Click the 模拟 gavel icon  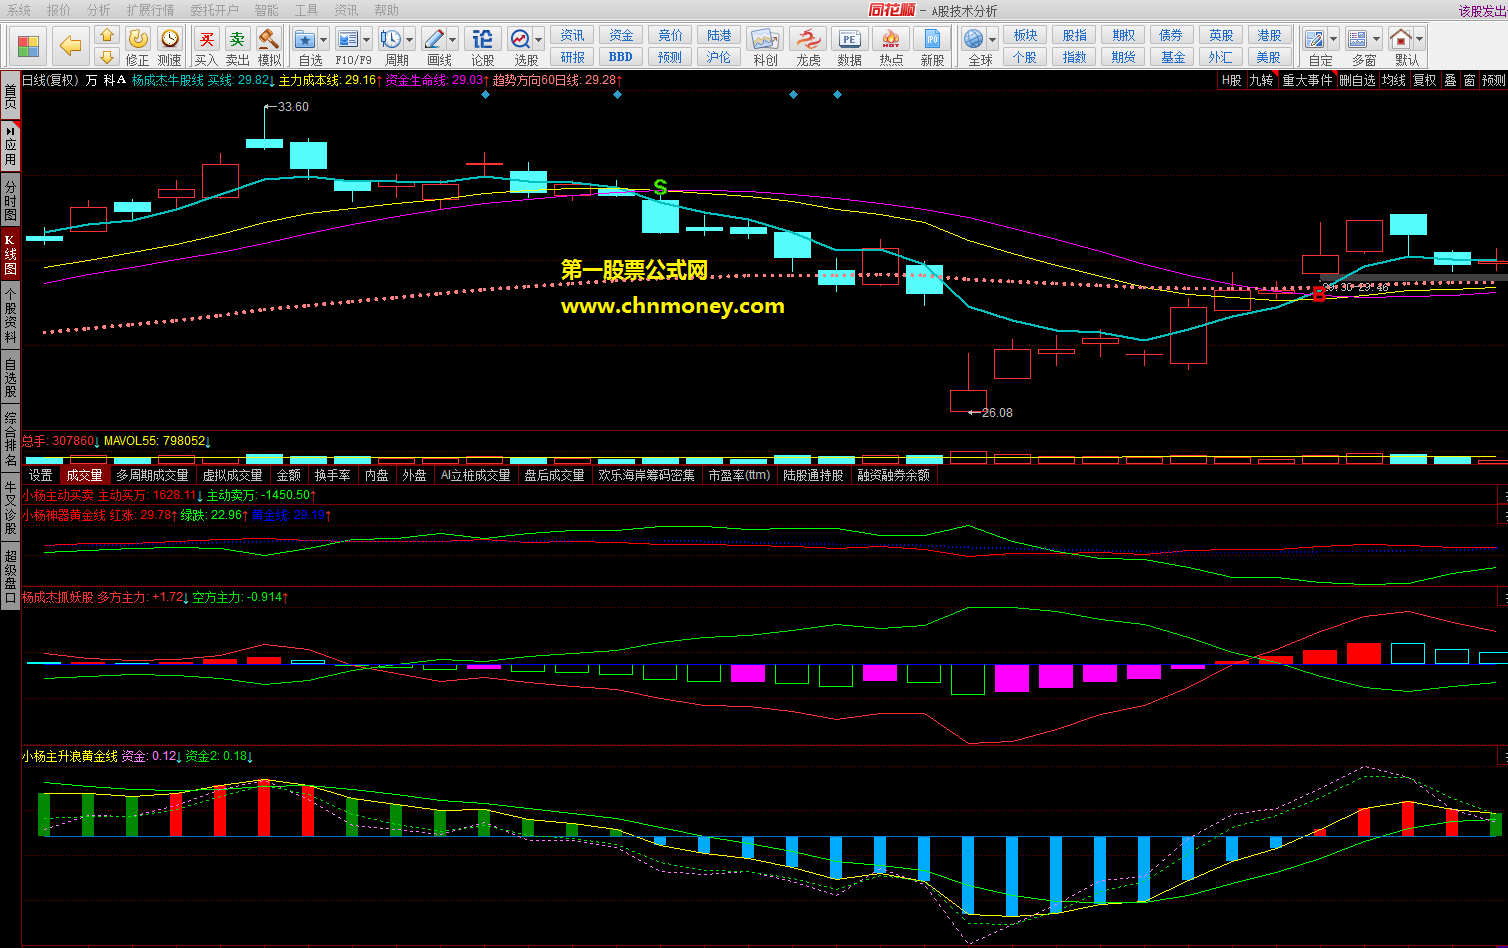(x=269, y=38)
